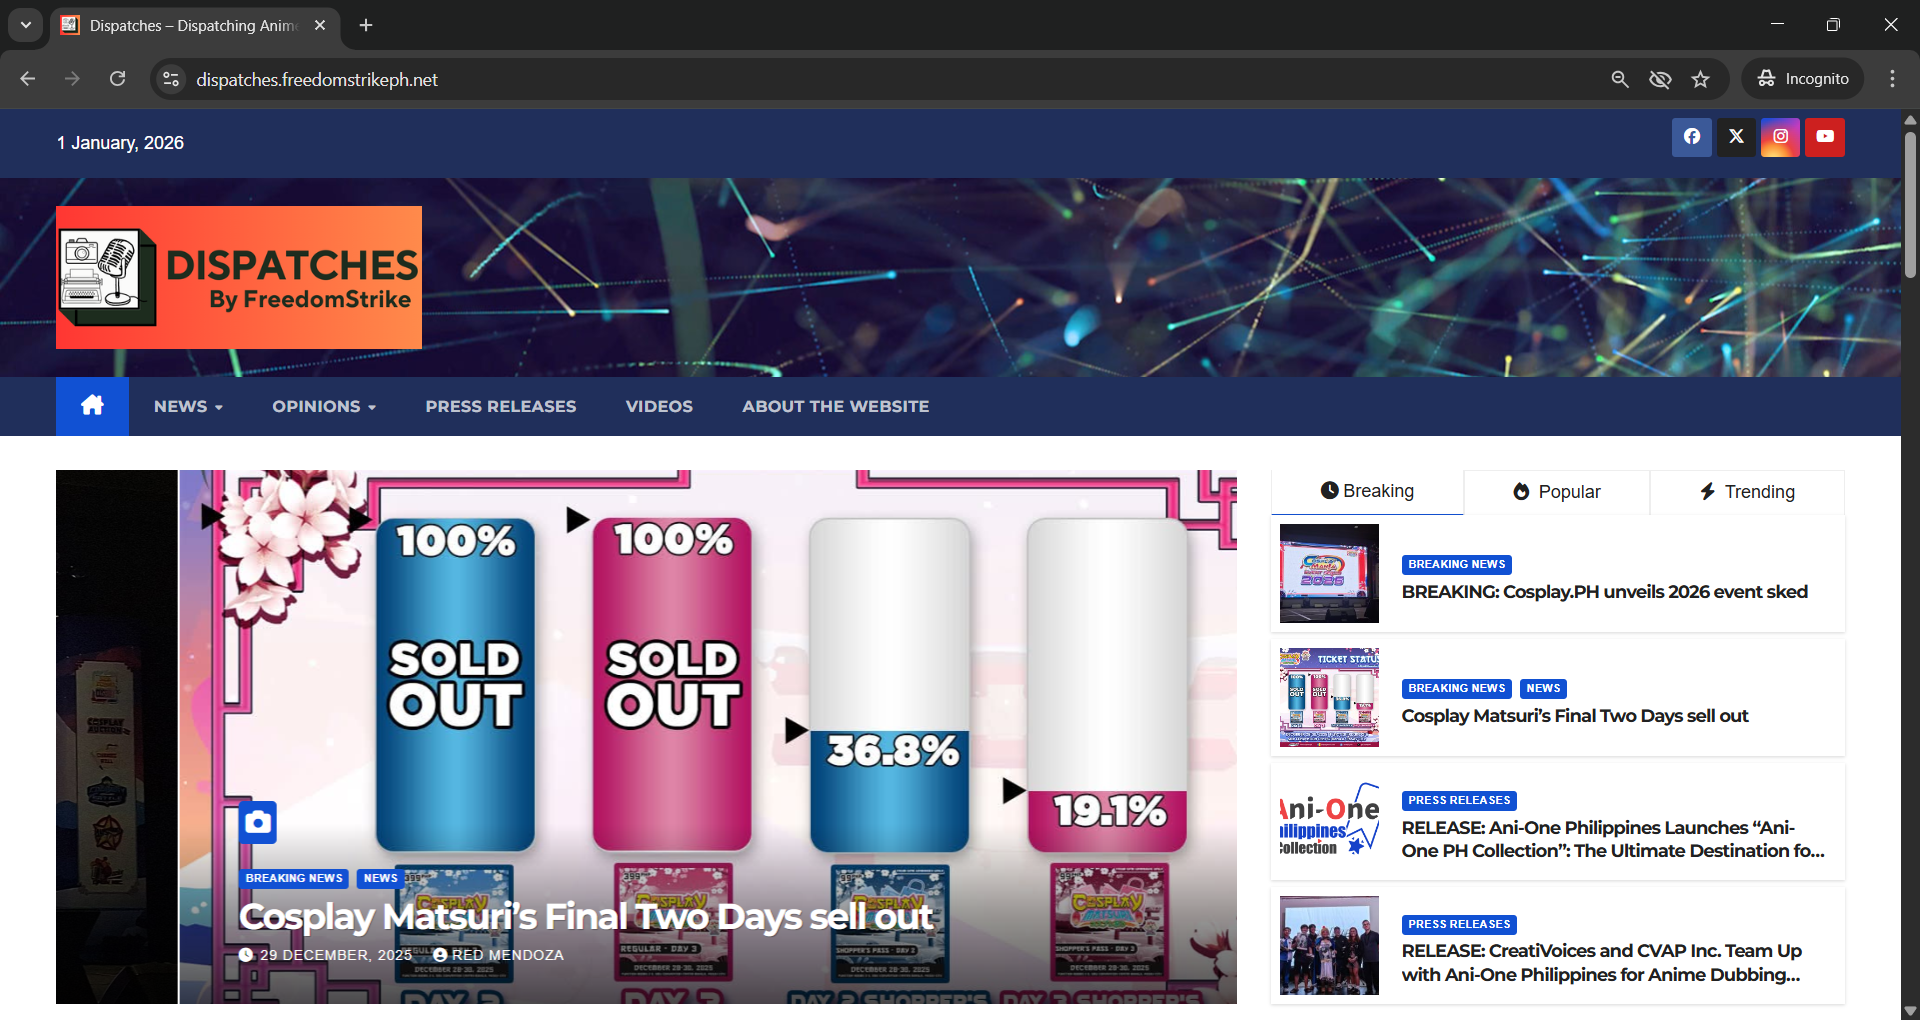Click the ticket status thumbnail in sidebar

click(x=1329, y=697)
